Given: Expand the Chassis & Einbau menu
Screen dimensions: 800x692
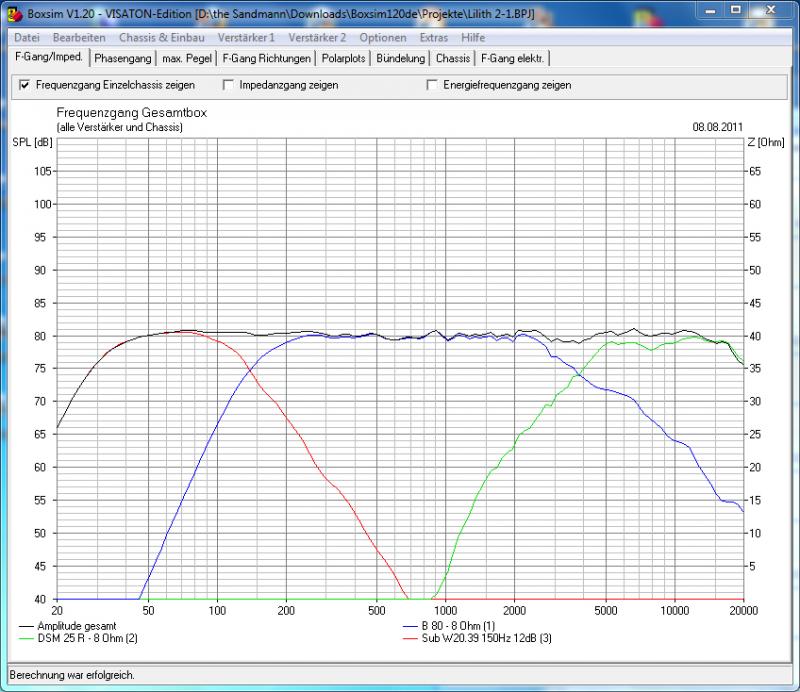Looking at the screenshot, I should 162,38.
